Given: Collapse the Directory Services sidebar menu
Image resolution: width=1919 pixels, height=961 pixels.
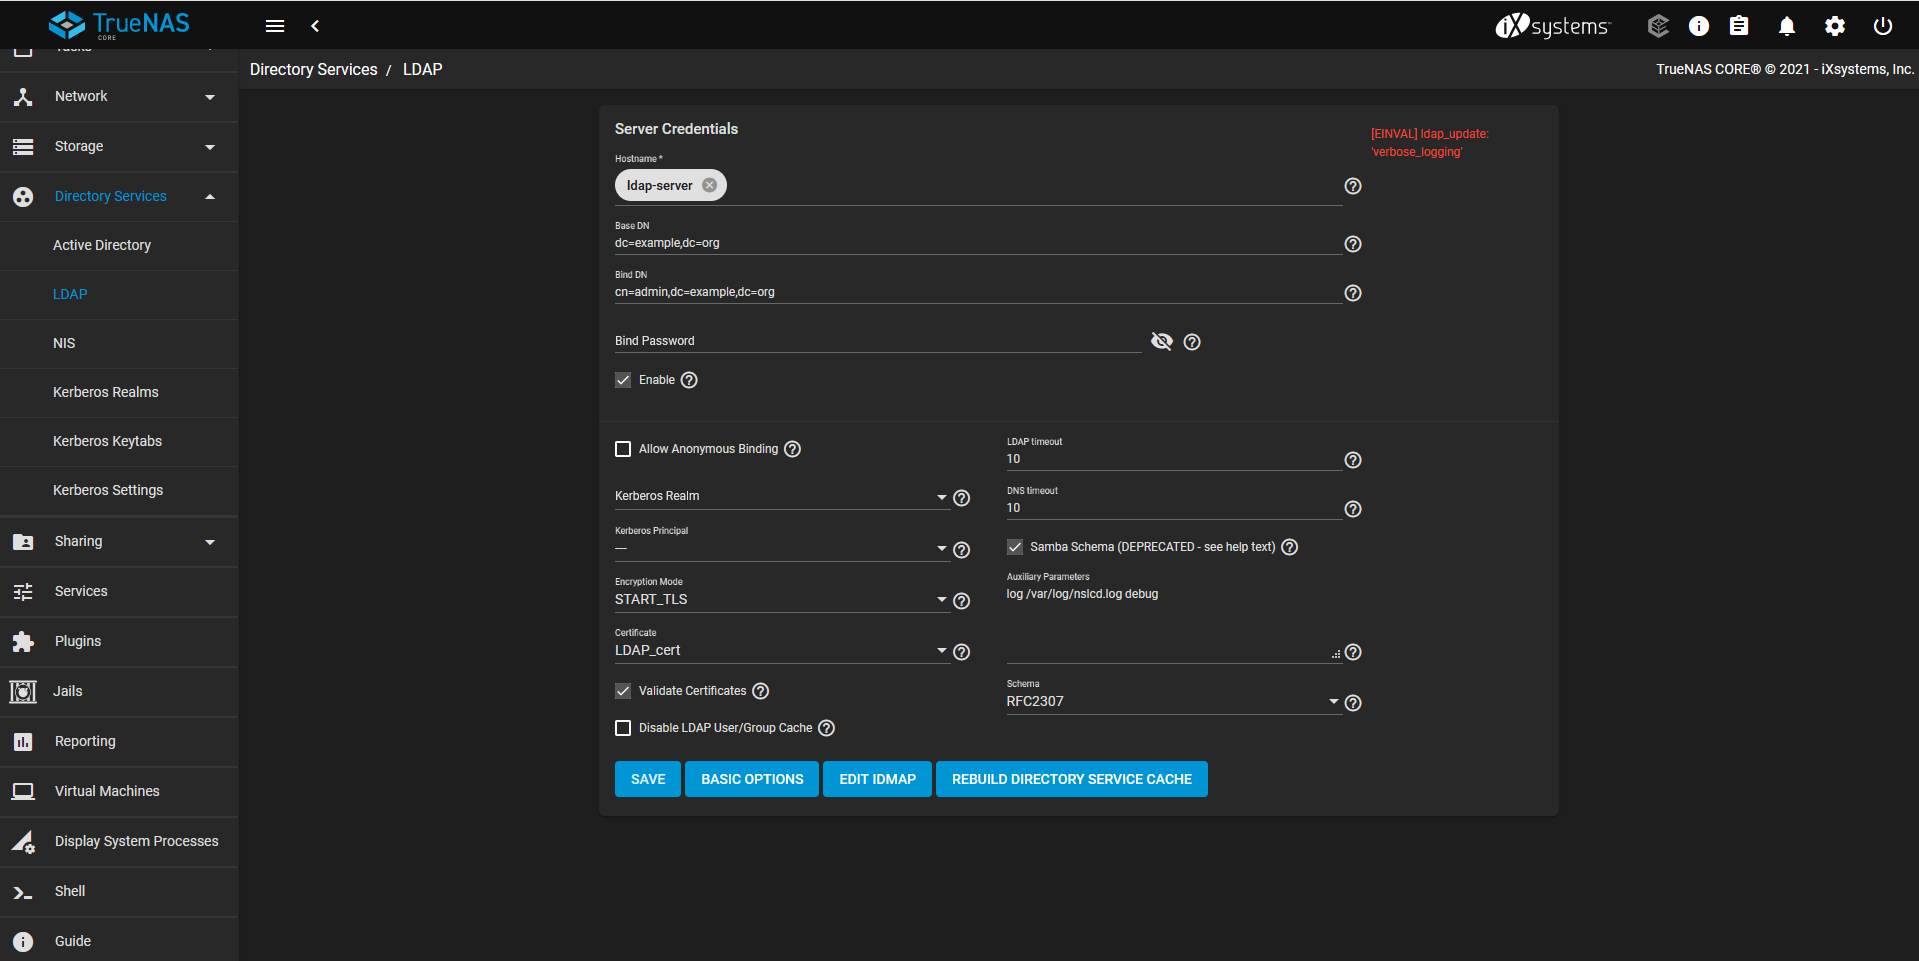Looking at the screenshot, I should click(x=119, y=197).
